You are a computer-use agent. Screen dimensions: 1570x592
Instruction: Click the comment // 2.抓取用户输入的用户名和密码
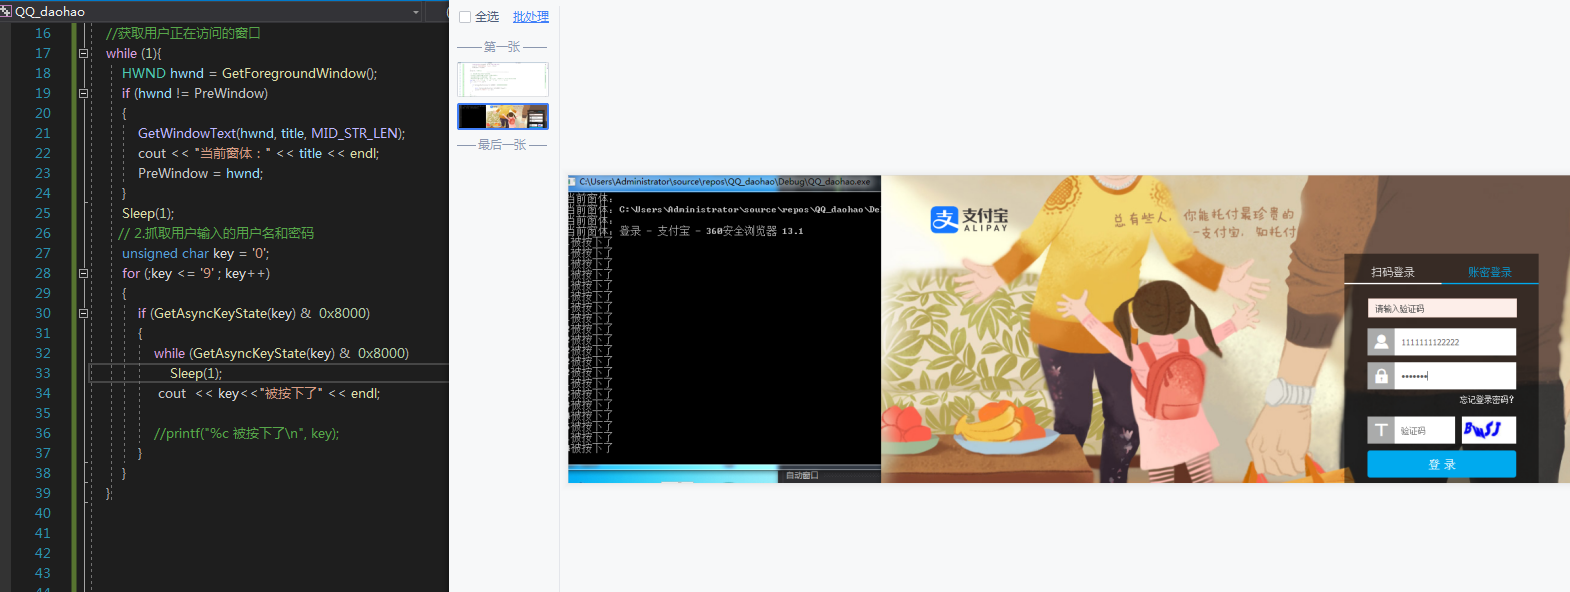click(216, 233)
